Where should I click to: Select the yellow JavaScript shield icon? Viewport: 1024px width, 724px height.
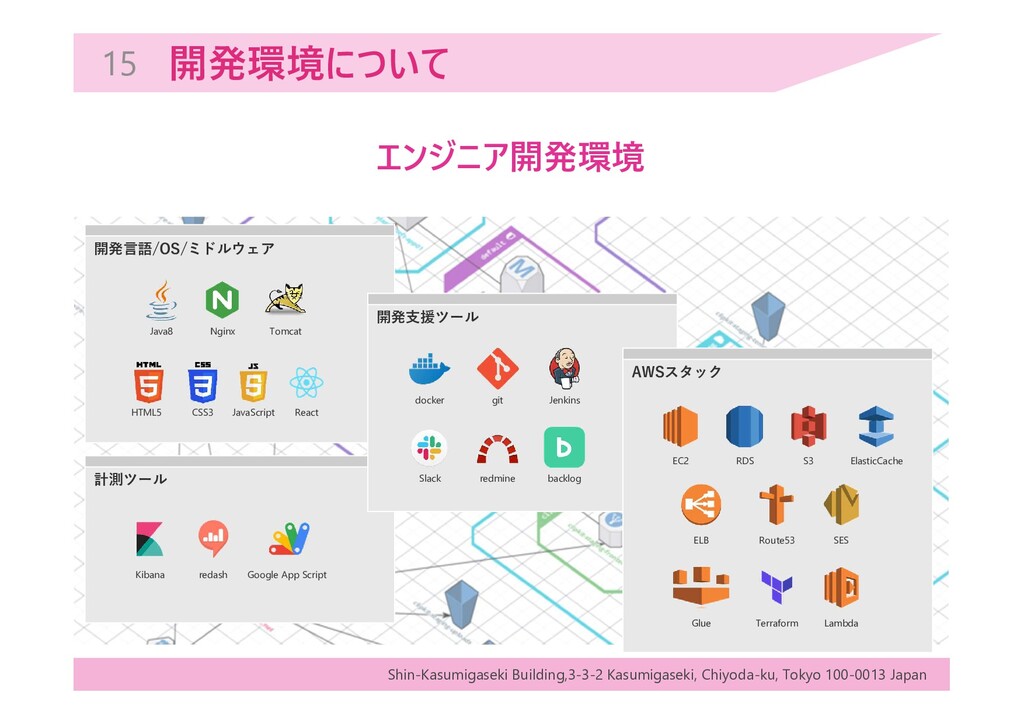[253, 382]
